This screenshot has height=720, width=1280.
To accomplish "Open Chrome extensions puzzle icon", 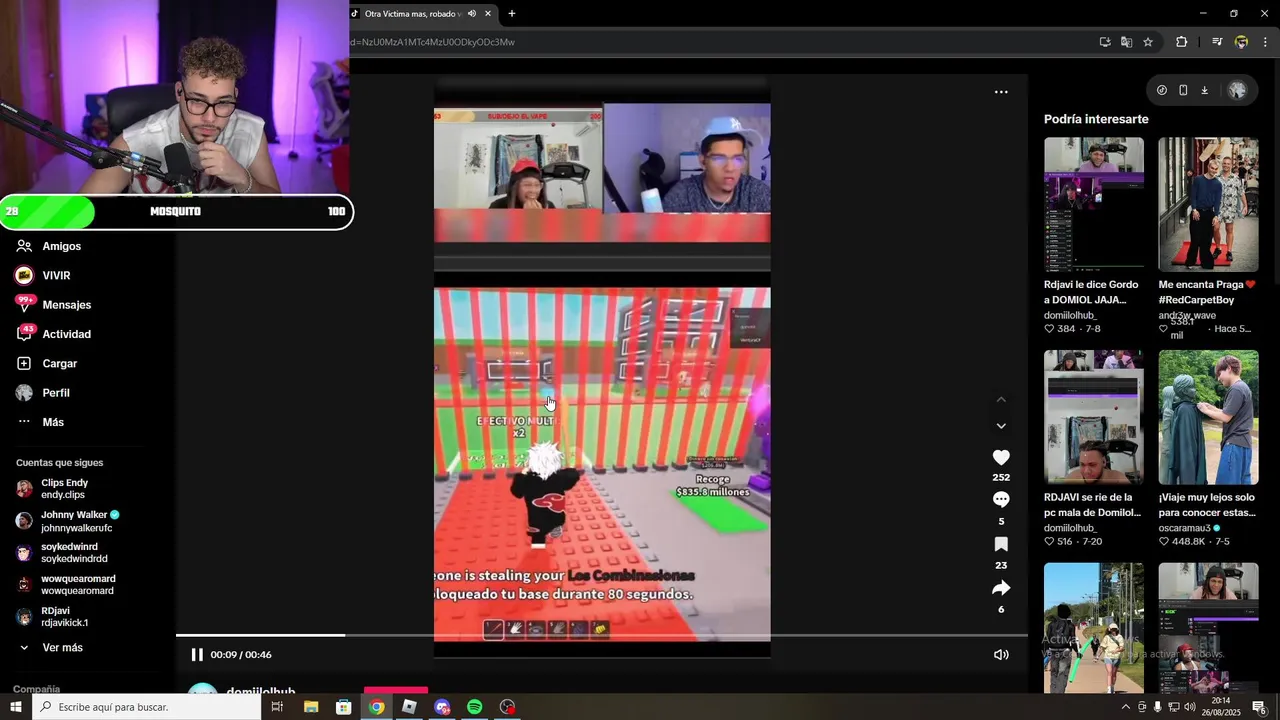I will coord(1181,42).
